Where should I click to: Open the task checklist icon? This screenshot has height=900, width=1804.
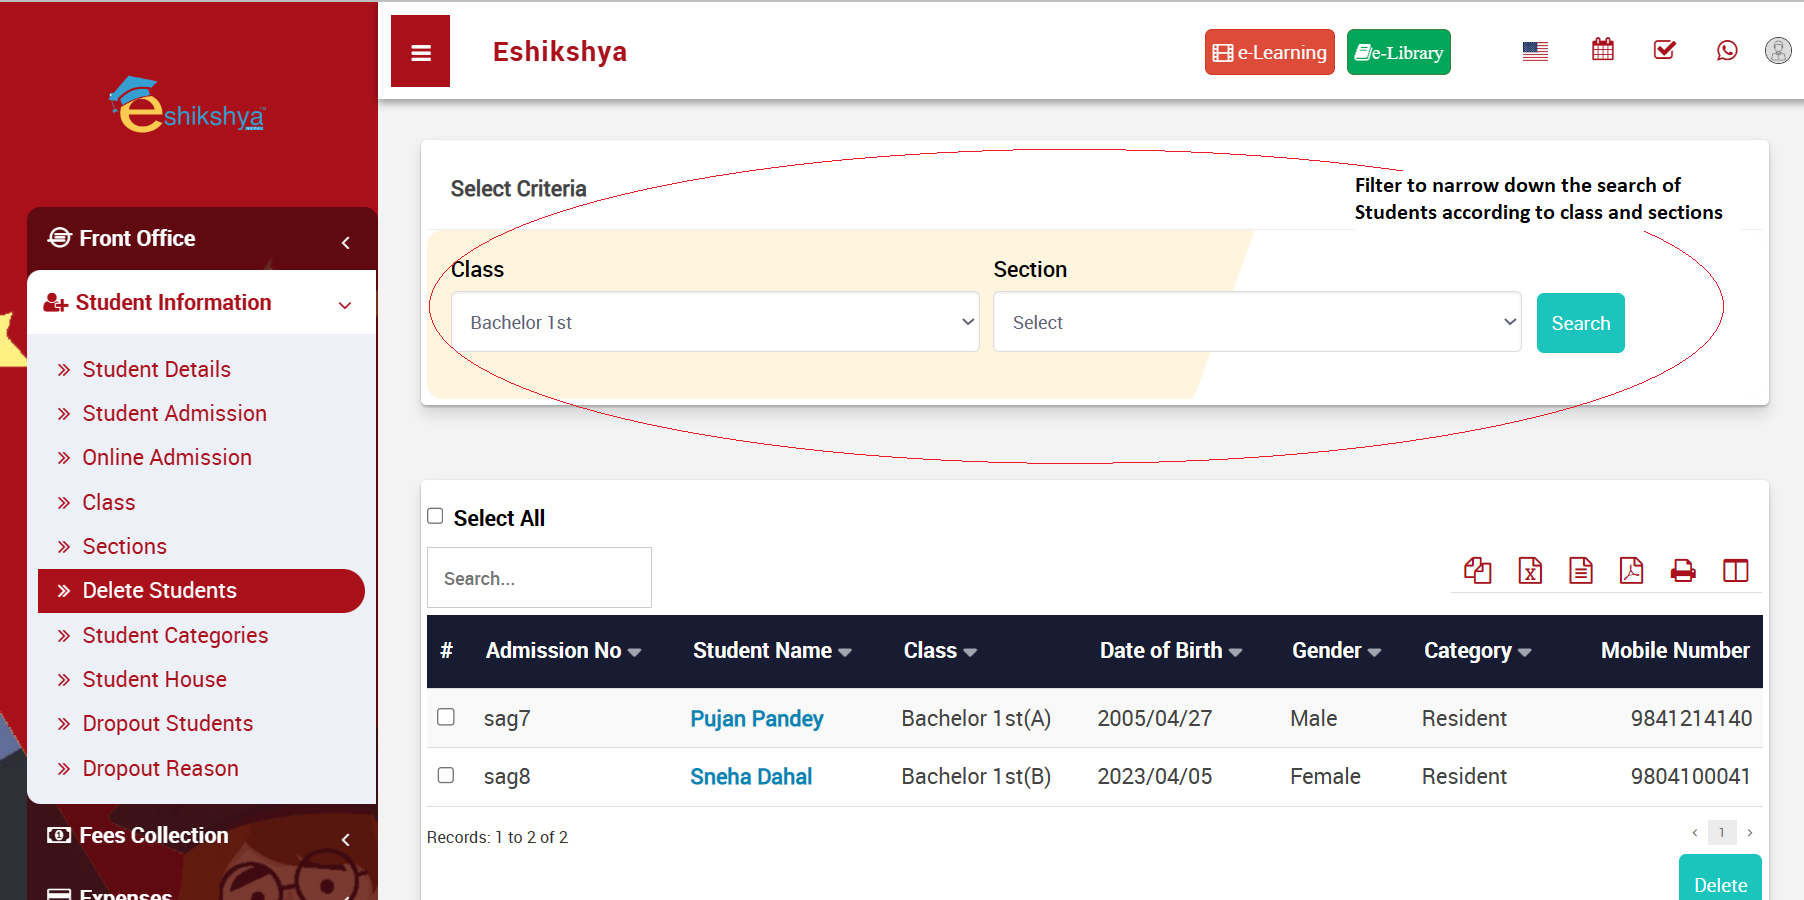coord(1664,50)
